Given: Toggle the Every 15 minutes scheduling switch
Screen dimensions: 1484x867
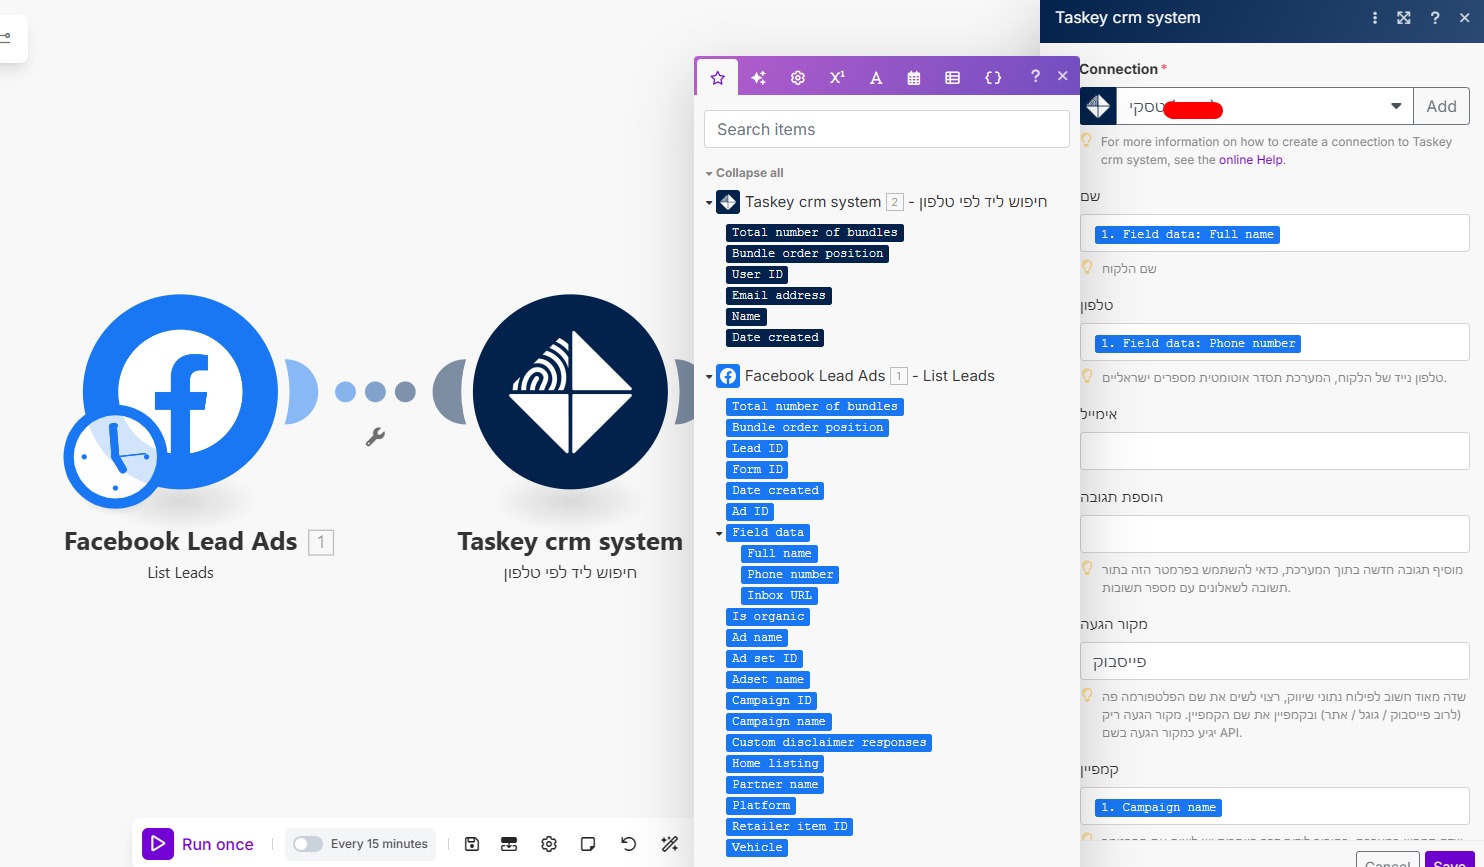Looking at the screenshot, I should (308, 844).
